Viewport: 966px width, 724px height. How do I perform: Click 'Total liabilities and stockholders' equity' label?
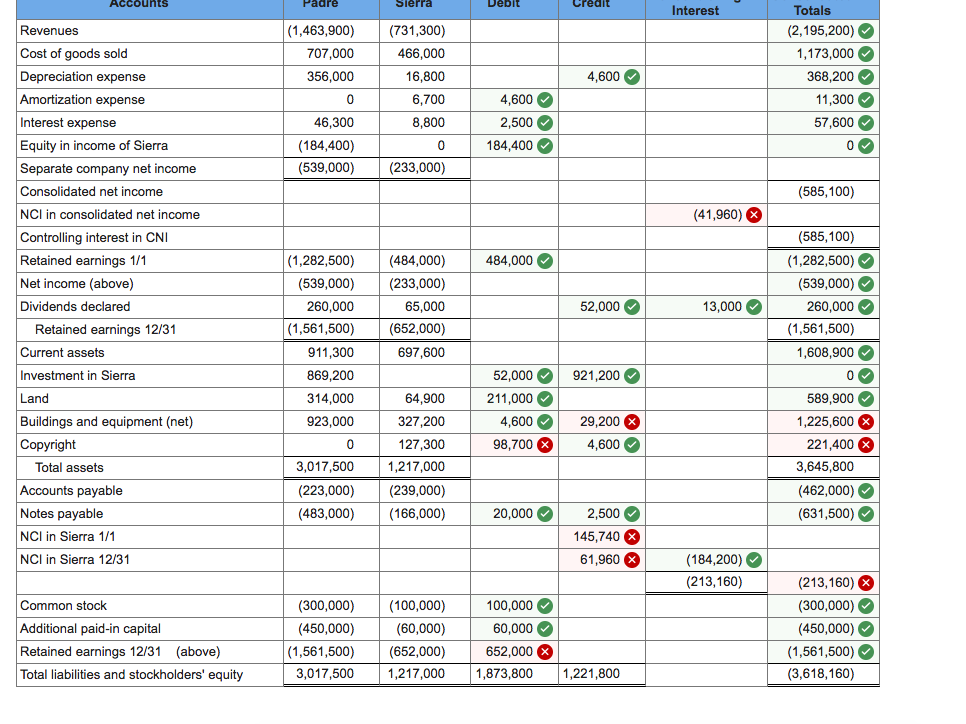tap(131, 675)
